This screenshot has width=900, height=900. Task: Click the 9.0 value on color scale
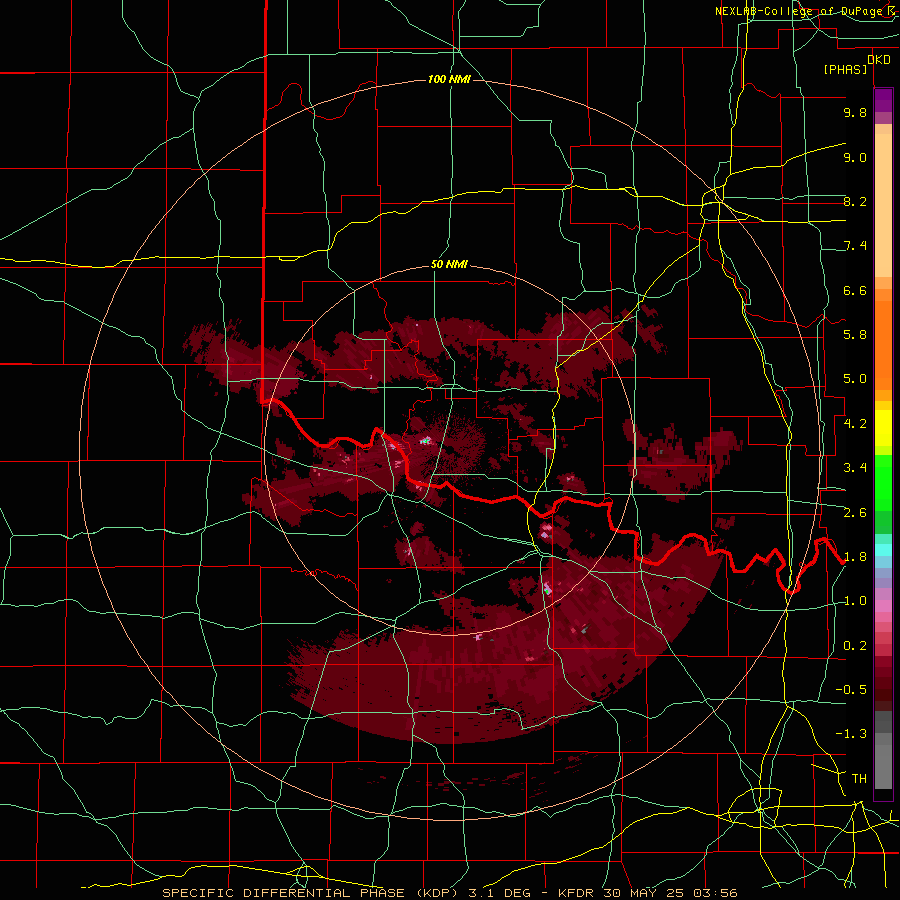(x=855, y=157)
